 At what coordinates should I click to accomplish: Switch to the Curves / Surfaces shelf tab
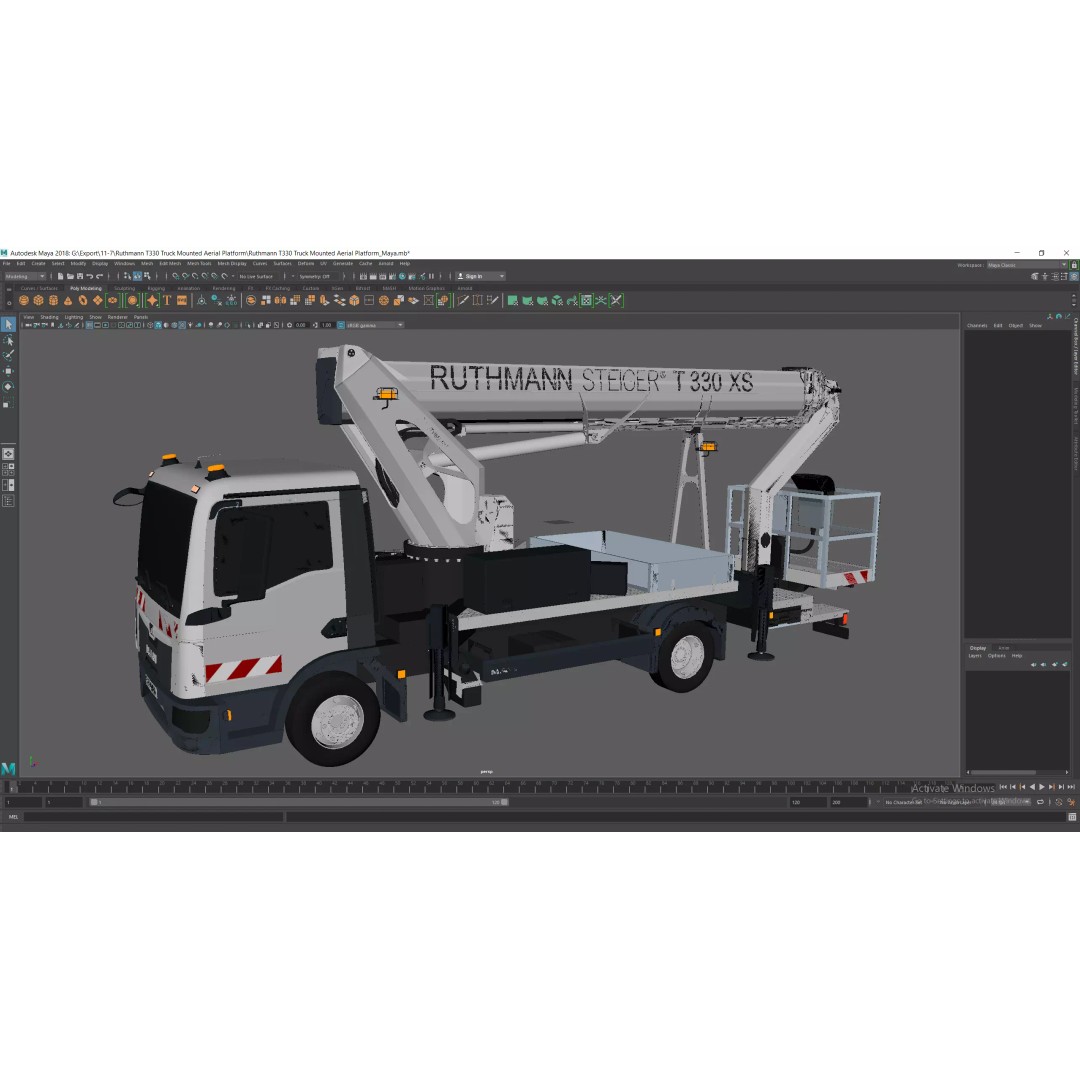(39, 288)
